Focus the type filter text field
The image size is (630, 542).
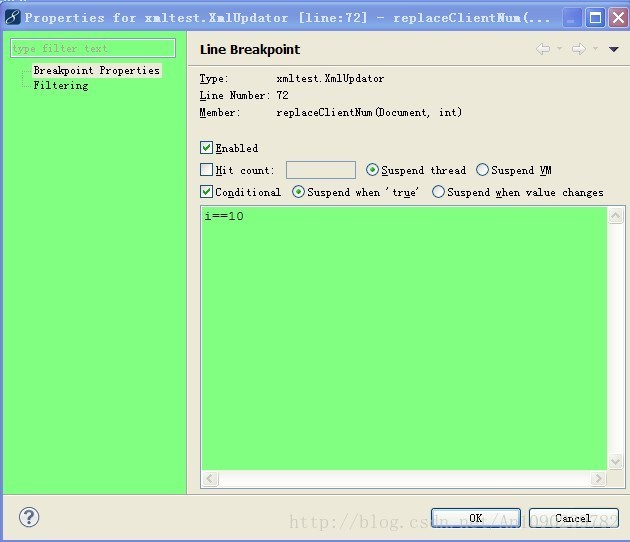tap(93, 48)
